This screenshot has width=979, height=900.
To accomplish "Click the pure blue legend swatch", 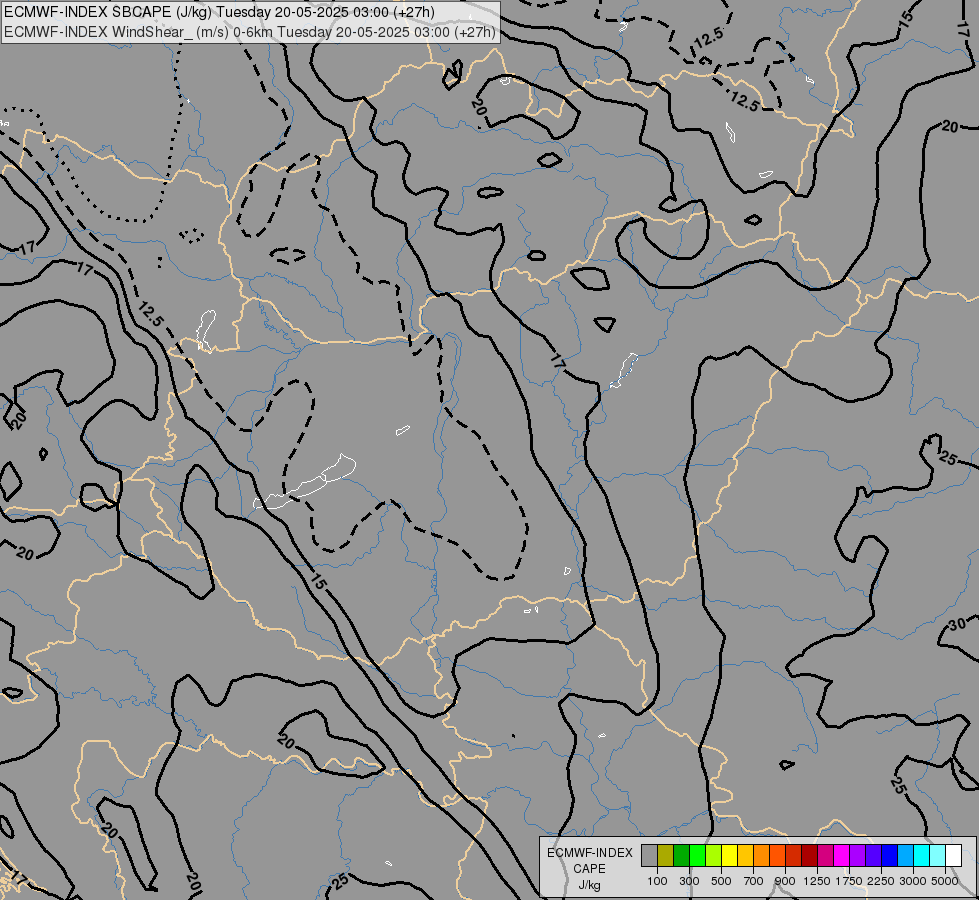I will coord(889,855).
